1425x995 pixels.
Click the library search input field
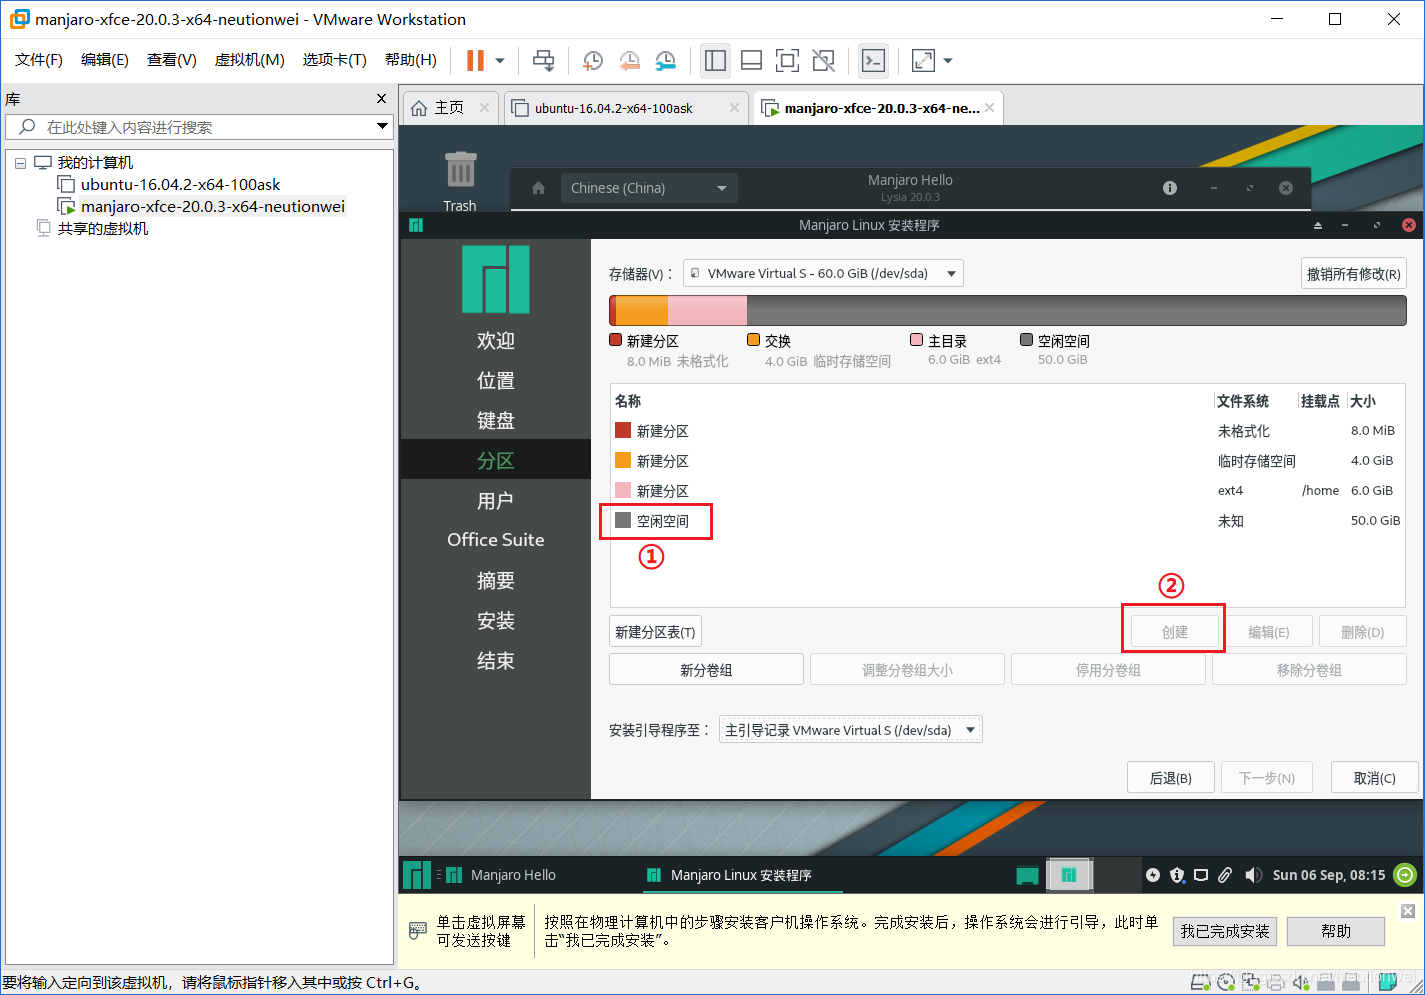pos(190,127)
